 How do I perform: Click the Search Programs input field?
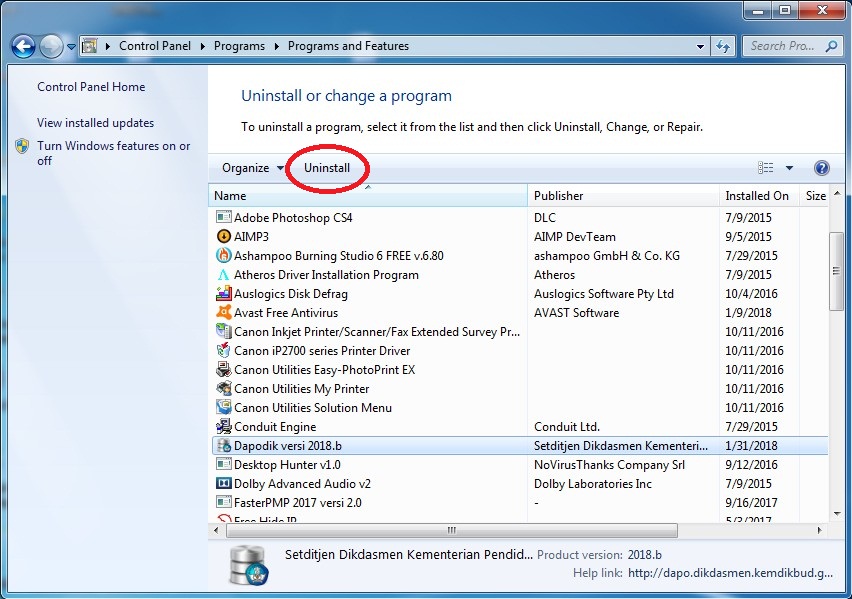point(785,46)
